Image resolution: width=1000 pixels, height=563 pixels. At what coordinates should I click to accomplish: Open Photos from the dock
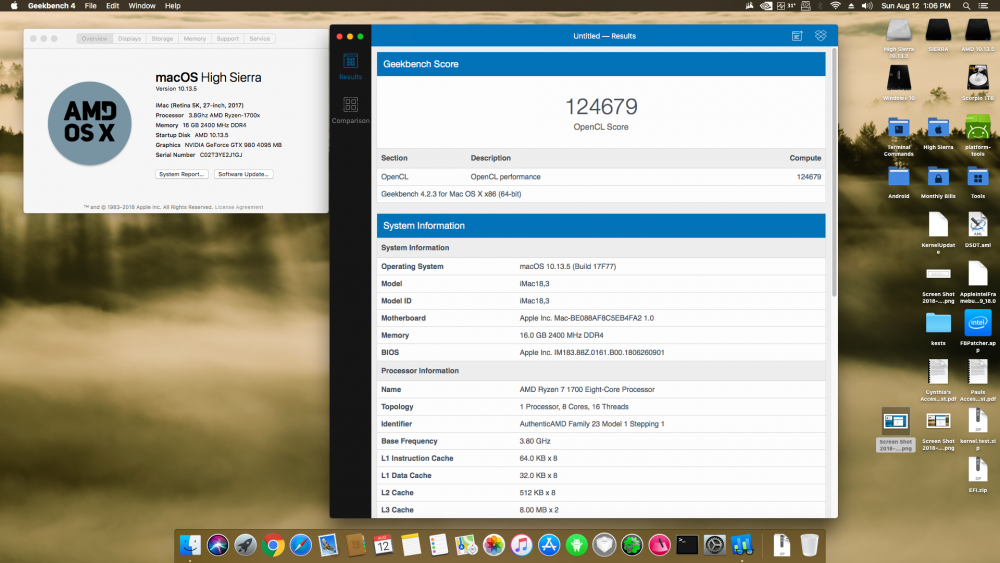(x=494, y=545)
